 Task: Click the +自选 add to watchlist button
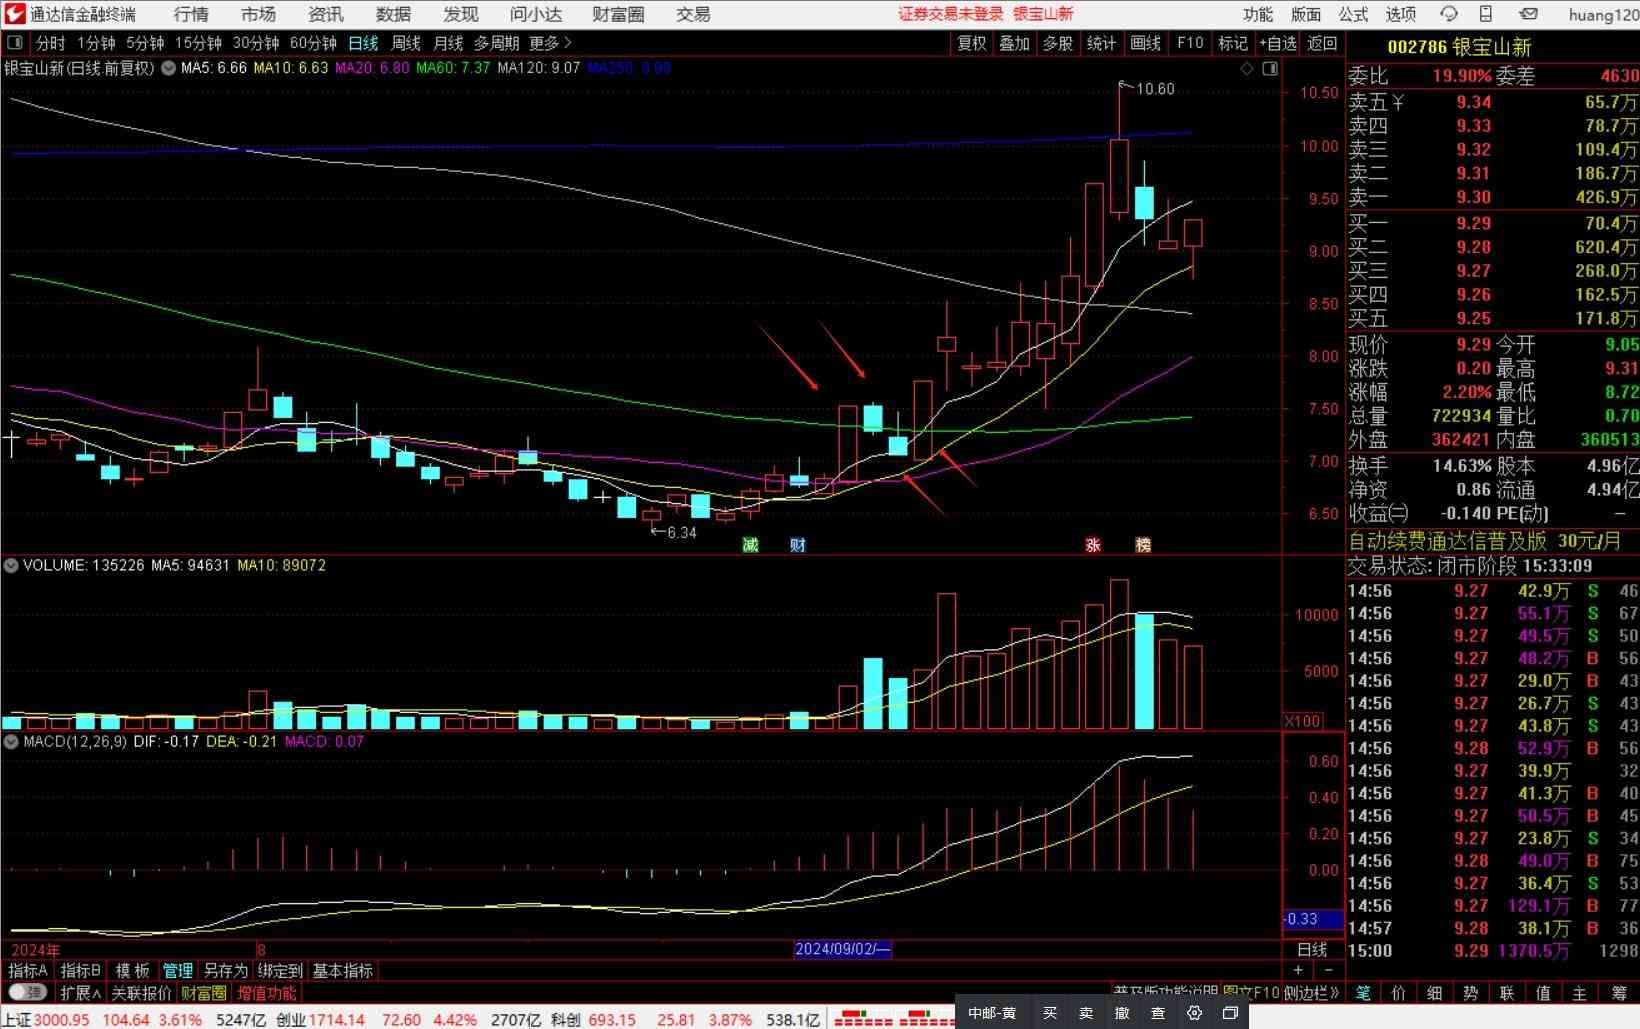(x=1277, y=43)
